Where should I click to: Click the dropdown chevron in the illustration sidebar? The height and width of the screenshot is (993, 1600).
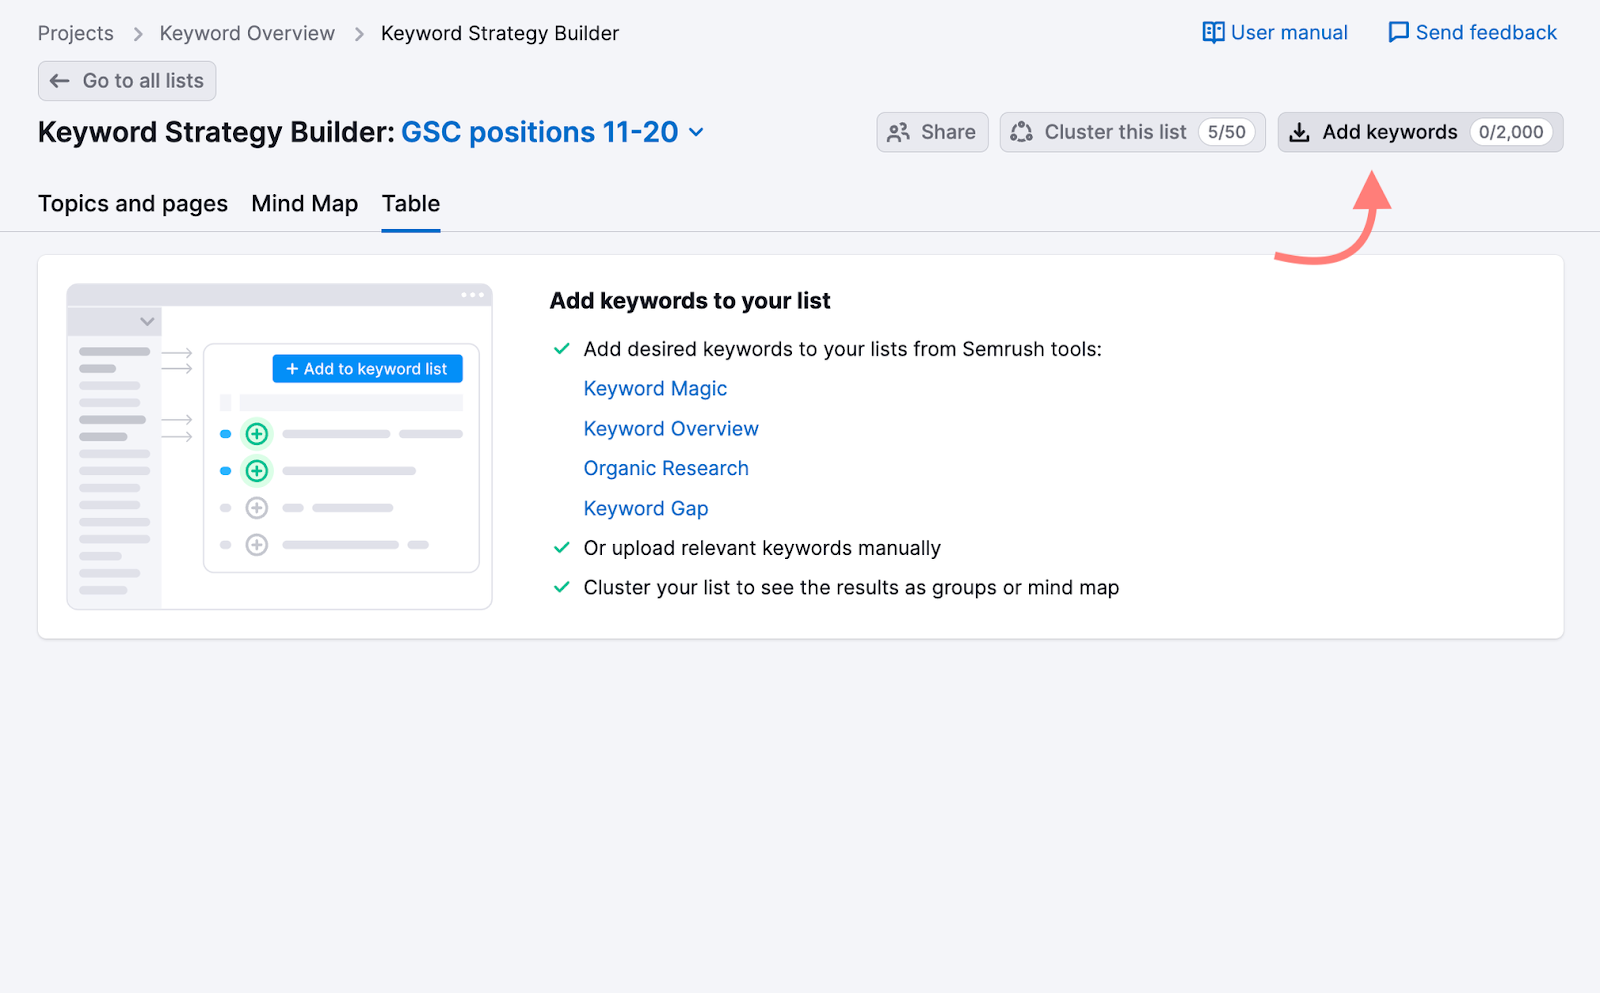(147, 321)
